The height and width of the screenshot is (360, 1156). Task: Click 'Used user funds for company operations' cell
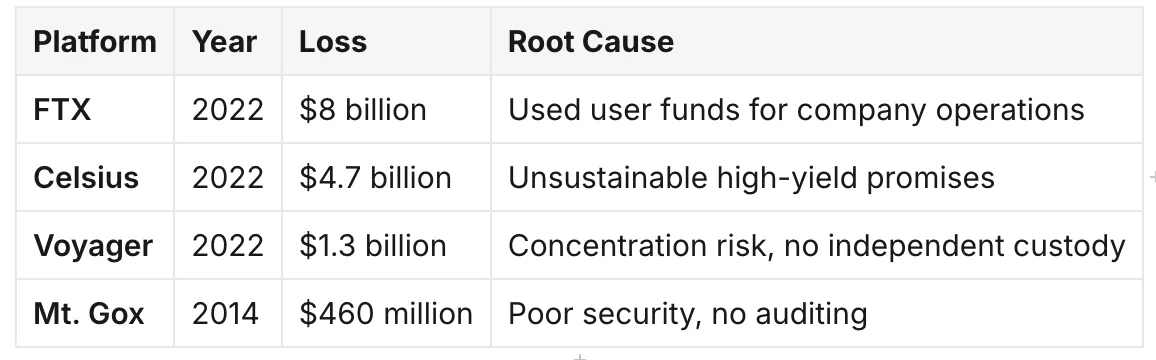(817, 110)
